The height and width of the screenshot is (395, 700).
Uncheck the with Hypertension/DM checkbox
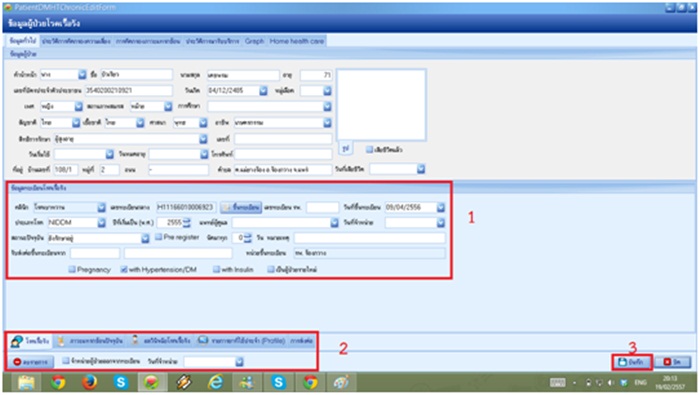(x=124, y=269)
